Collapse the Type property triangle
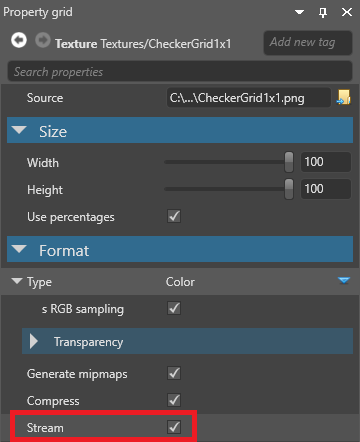Viewport: 360px width, 442px height. [x=17, y=281]
